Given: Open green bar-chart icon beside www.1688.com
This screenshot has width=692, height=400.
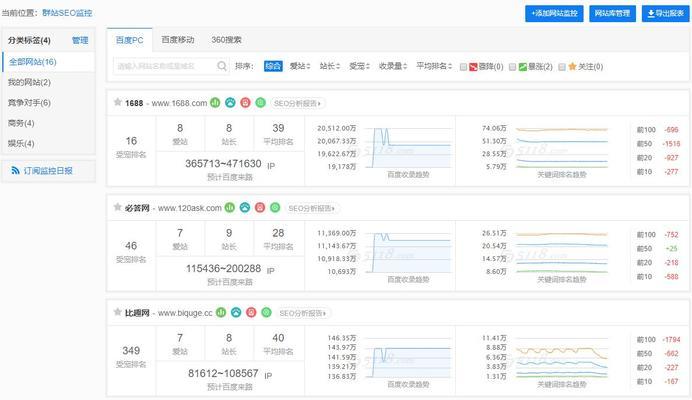Looking at the screenshot, I should [x=215, y=102].
